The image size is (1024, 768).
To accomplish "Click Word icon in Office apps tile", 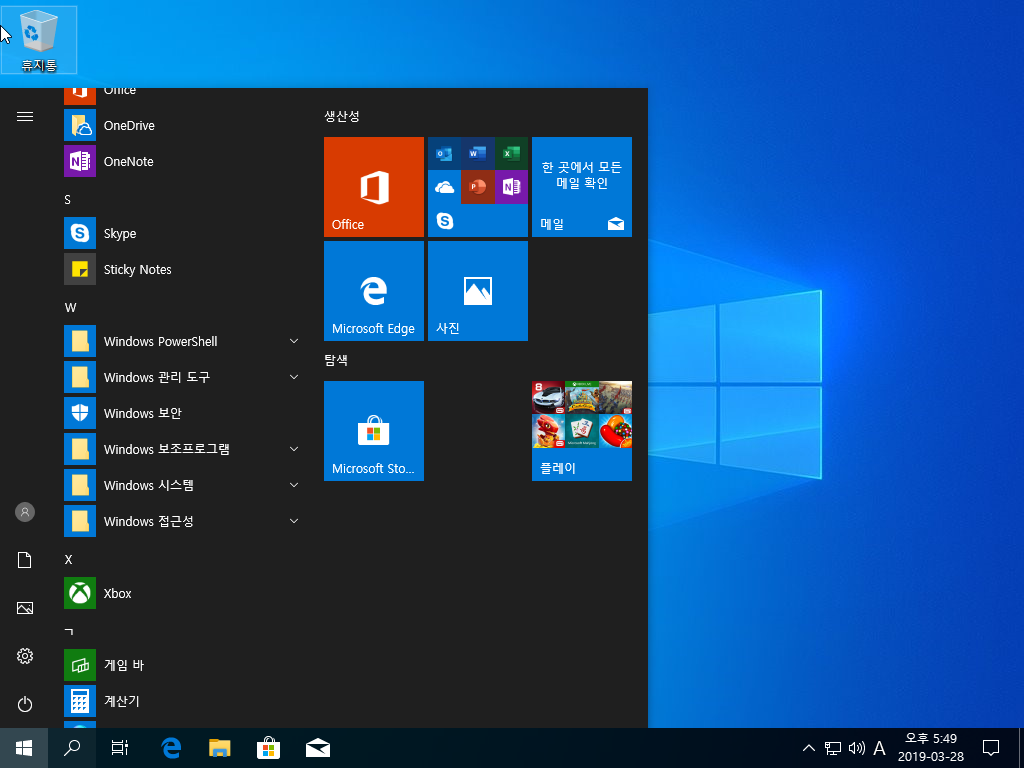I will (477, 154).
